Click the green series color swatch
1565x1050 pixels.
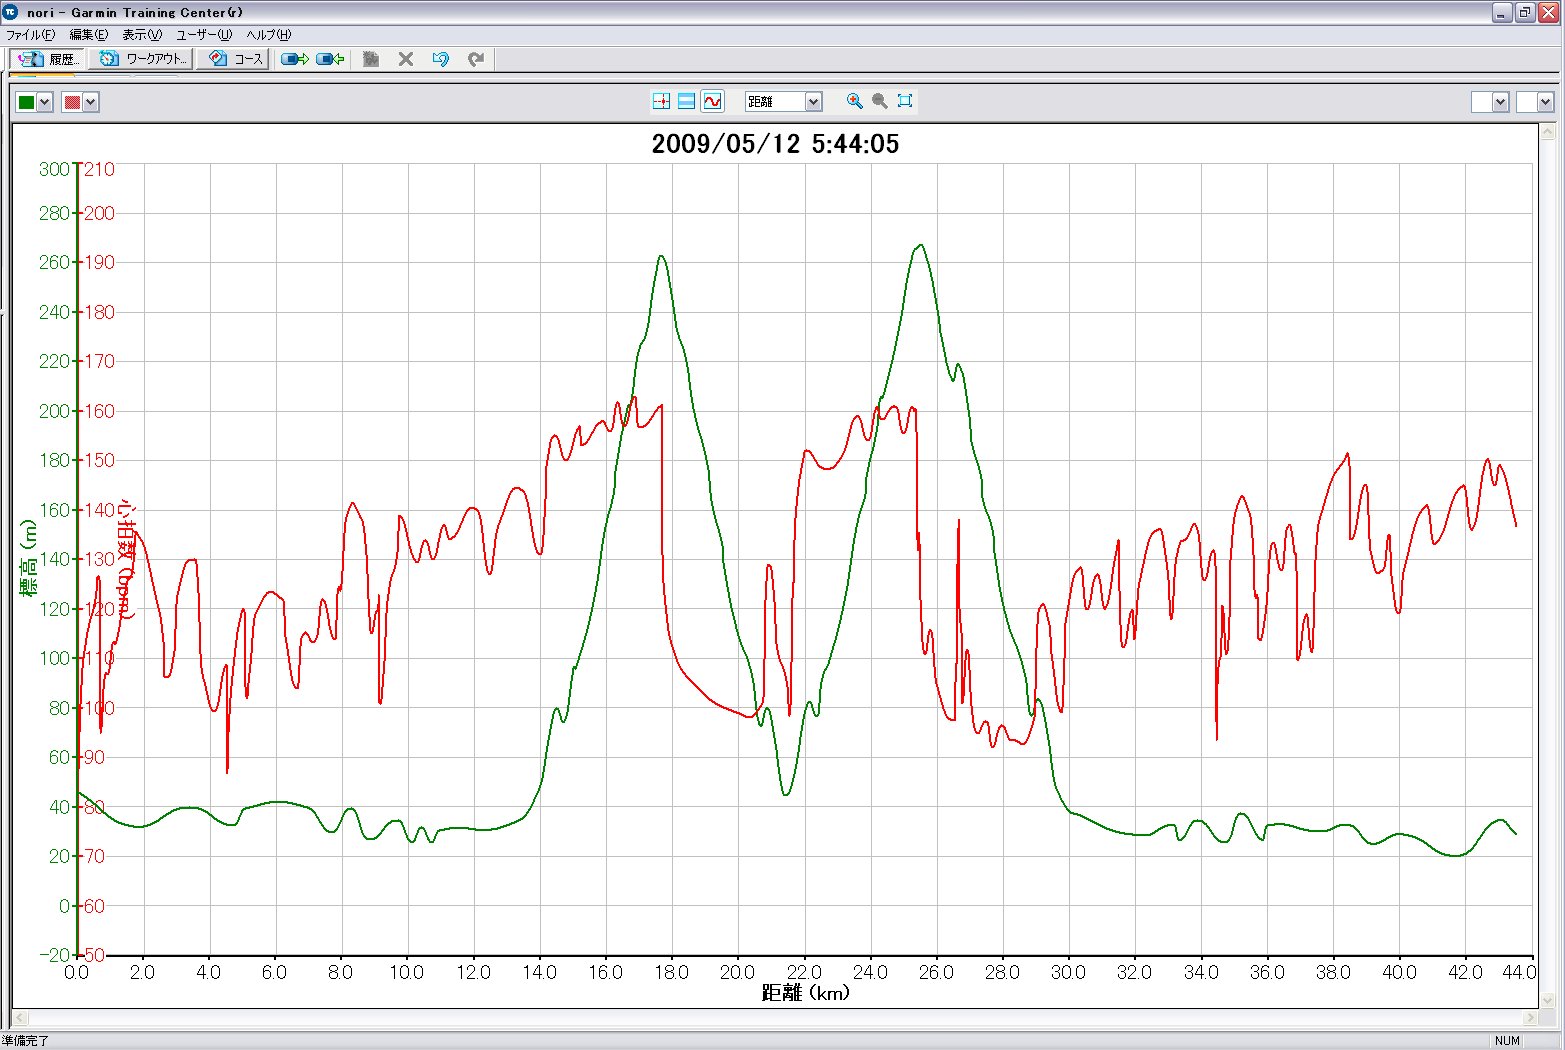[x=27, y=102]
